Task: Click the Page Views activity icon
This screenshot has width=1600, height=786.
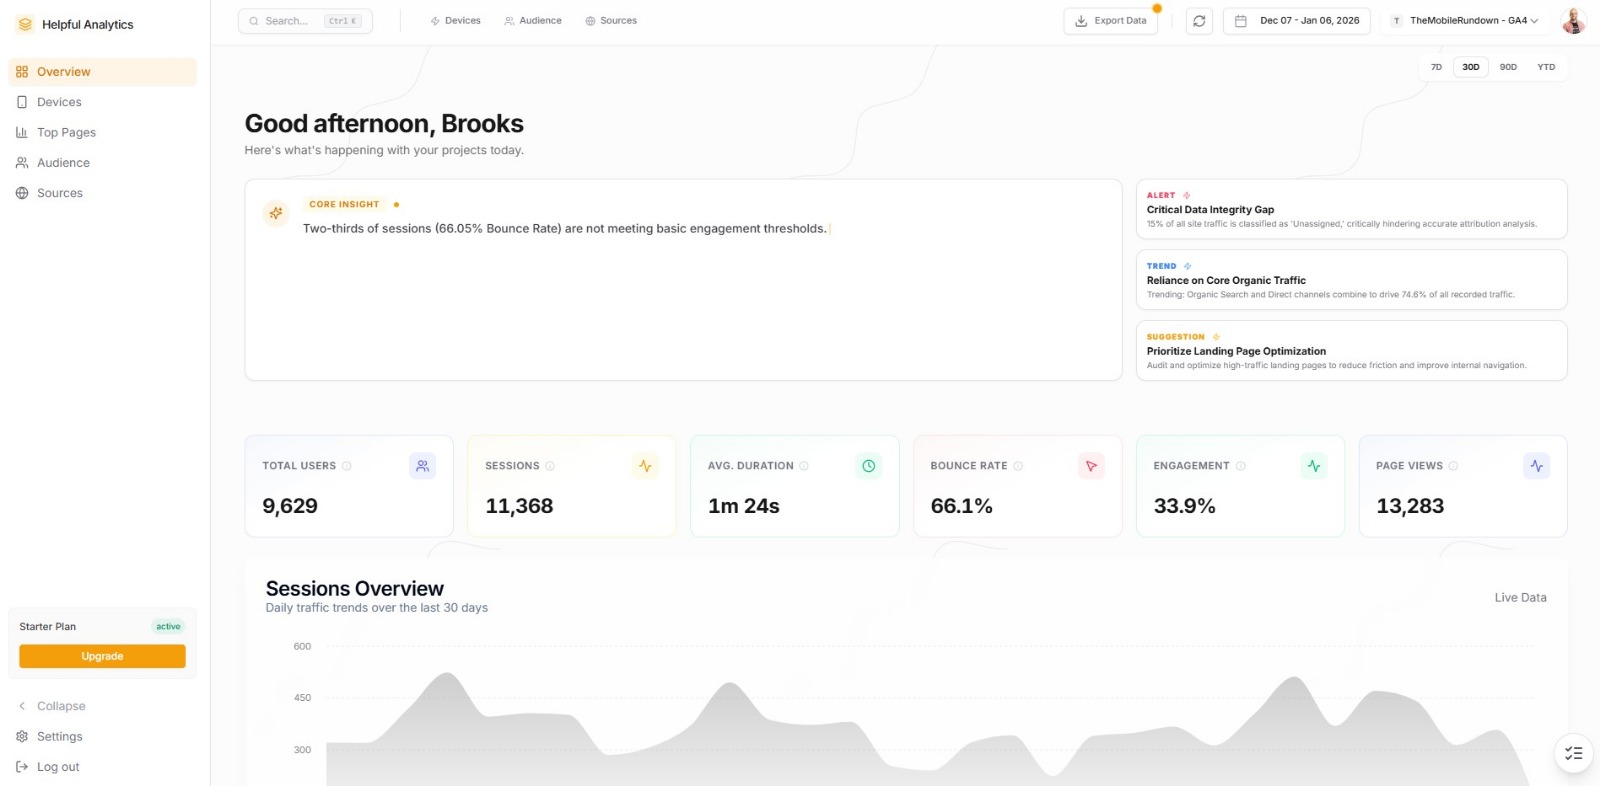Action: (1536, 466)
